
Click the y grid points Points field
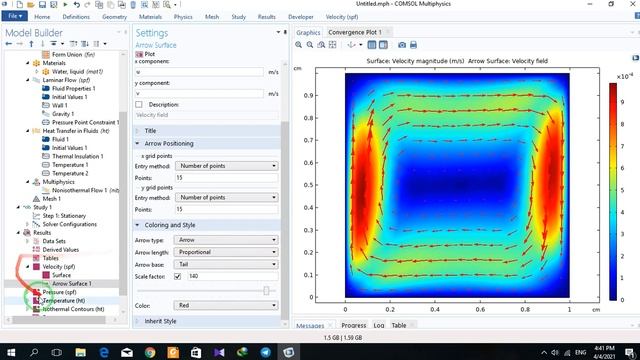[x=227, y=209]
